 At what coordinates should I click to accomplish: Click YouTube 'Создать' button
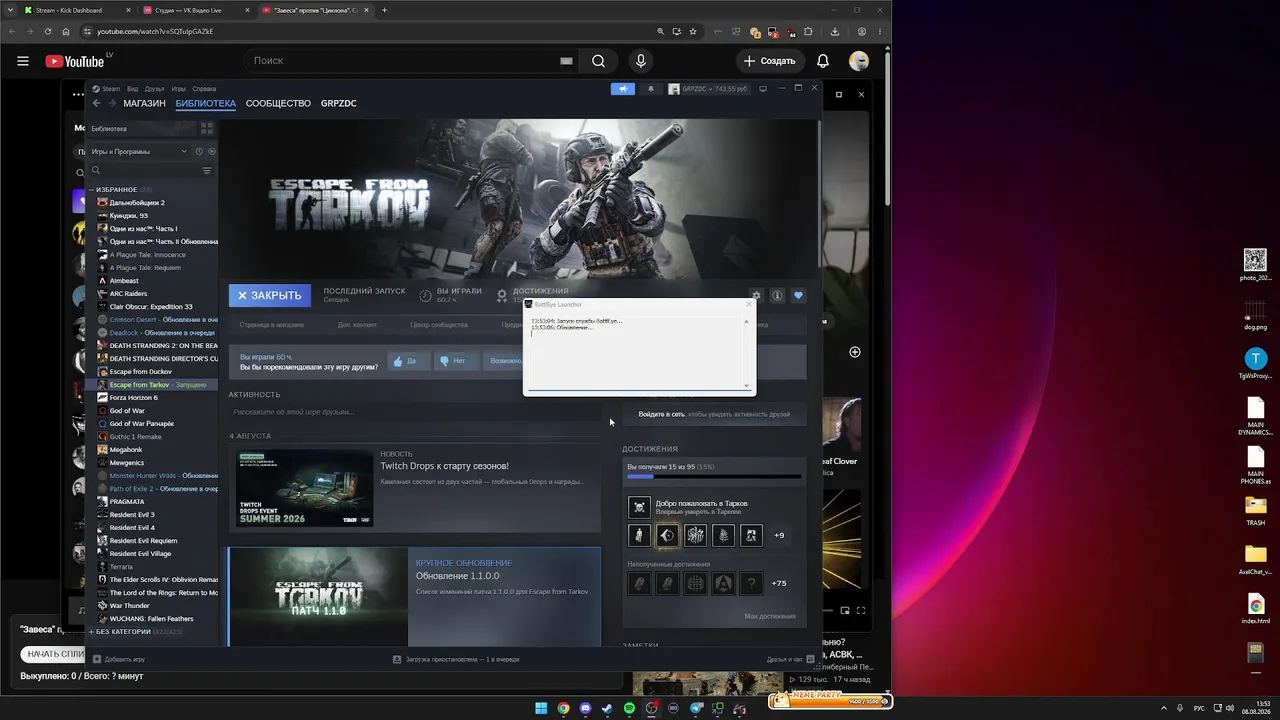tap(770, 61)
